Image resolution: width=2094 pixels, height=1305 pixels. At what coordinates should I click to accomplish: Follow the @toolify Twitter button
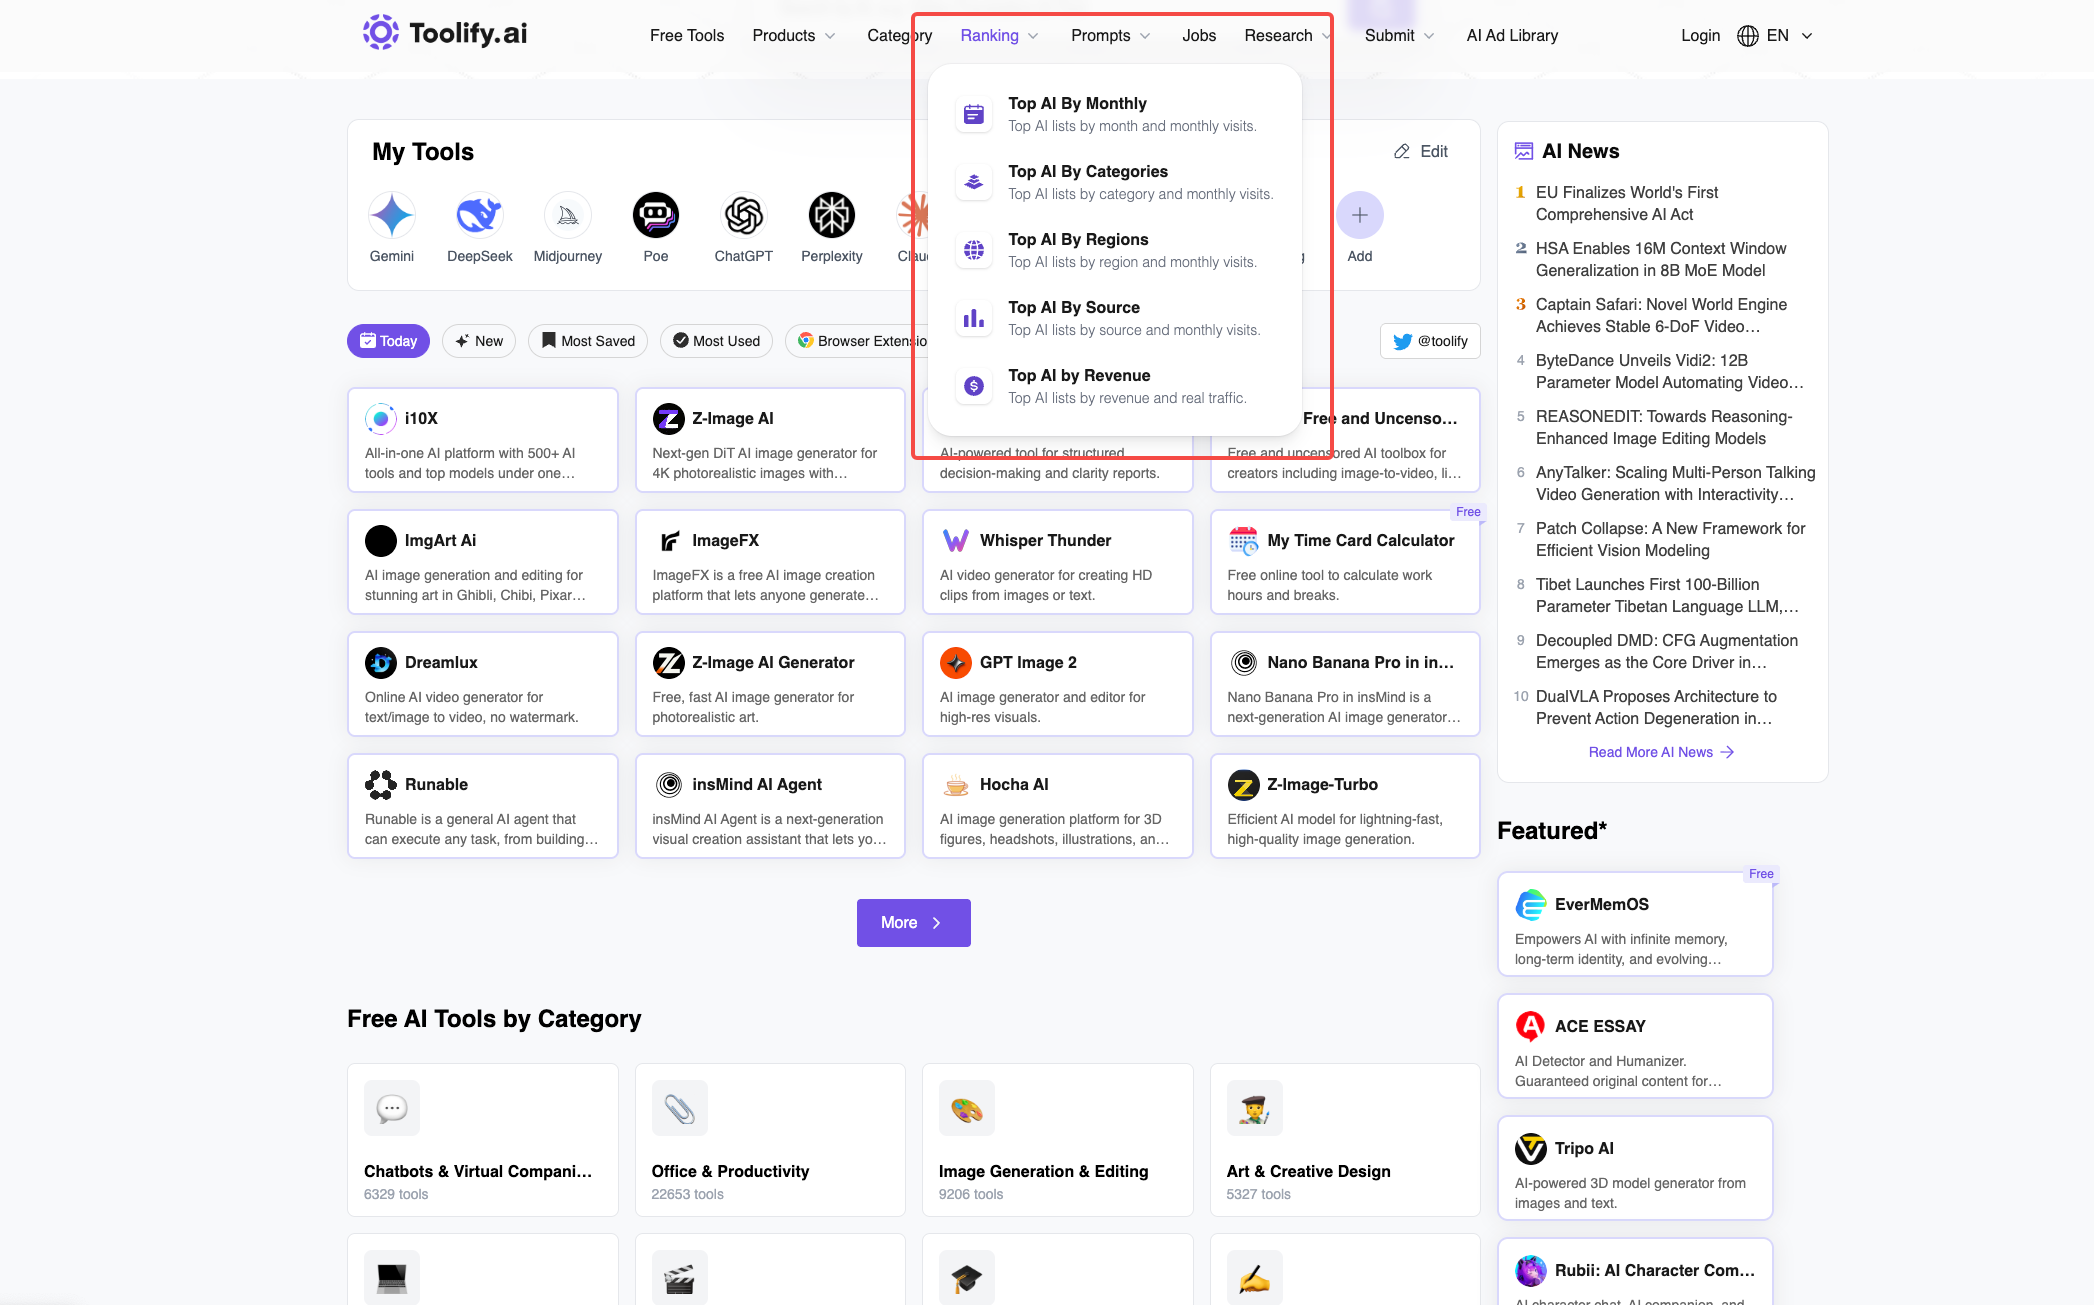[x=1430, y=341]
